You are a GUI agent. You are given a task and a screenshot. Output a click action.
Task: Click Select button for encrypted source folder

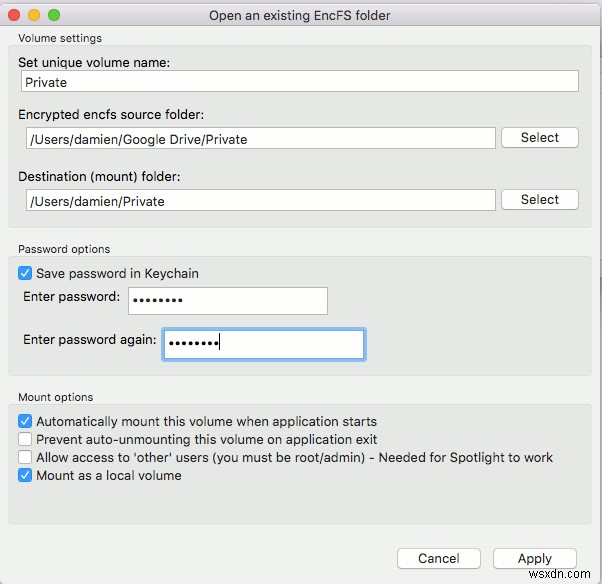coord(539,137)
